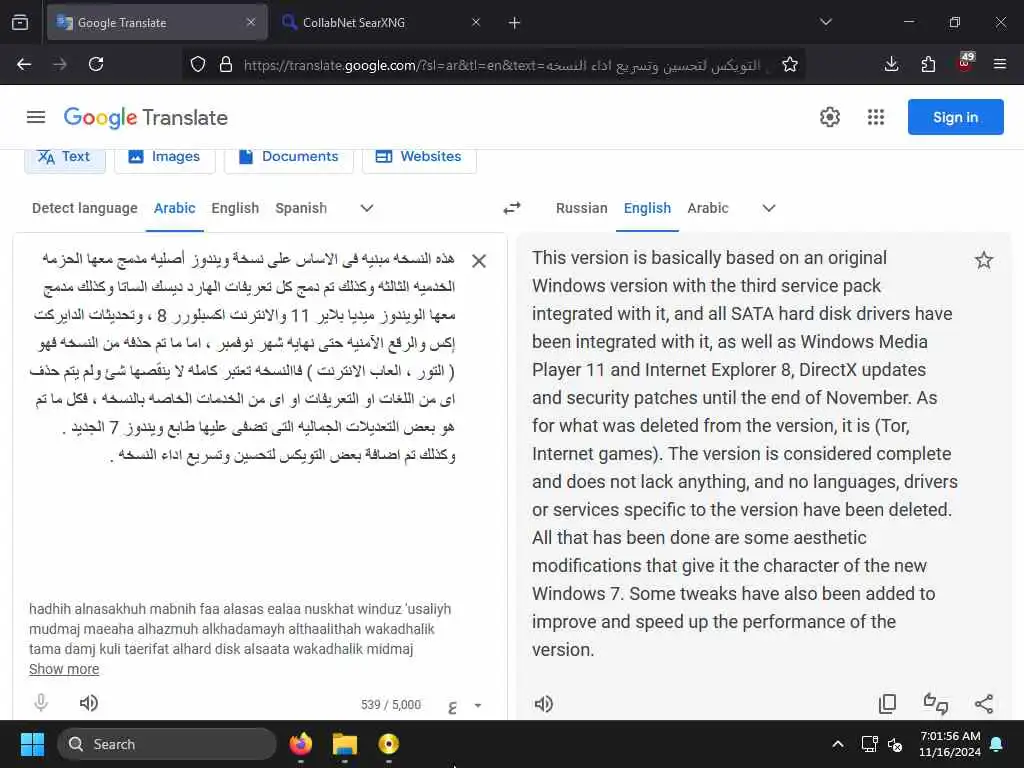
Task: Expand input tools dropdown arrow
Action: tap(477, 705)
